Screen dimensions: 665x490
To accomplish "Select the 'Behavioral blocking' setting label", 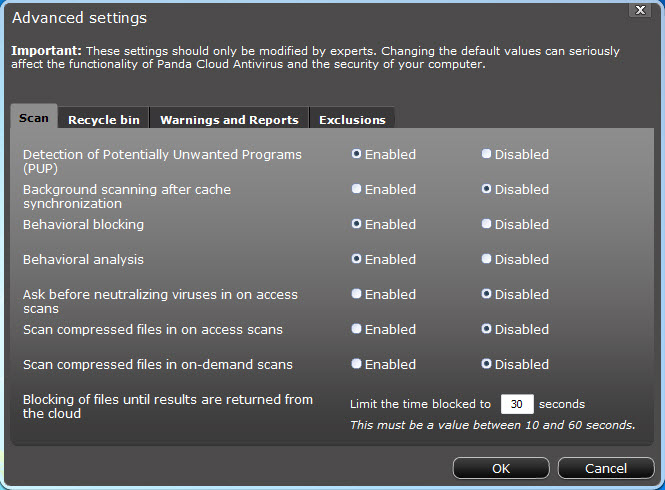I will [x=84, y=224].
